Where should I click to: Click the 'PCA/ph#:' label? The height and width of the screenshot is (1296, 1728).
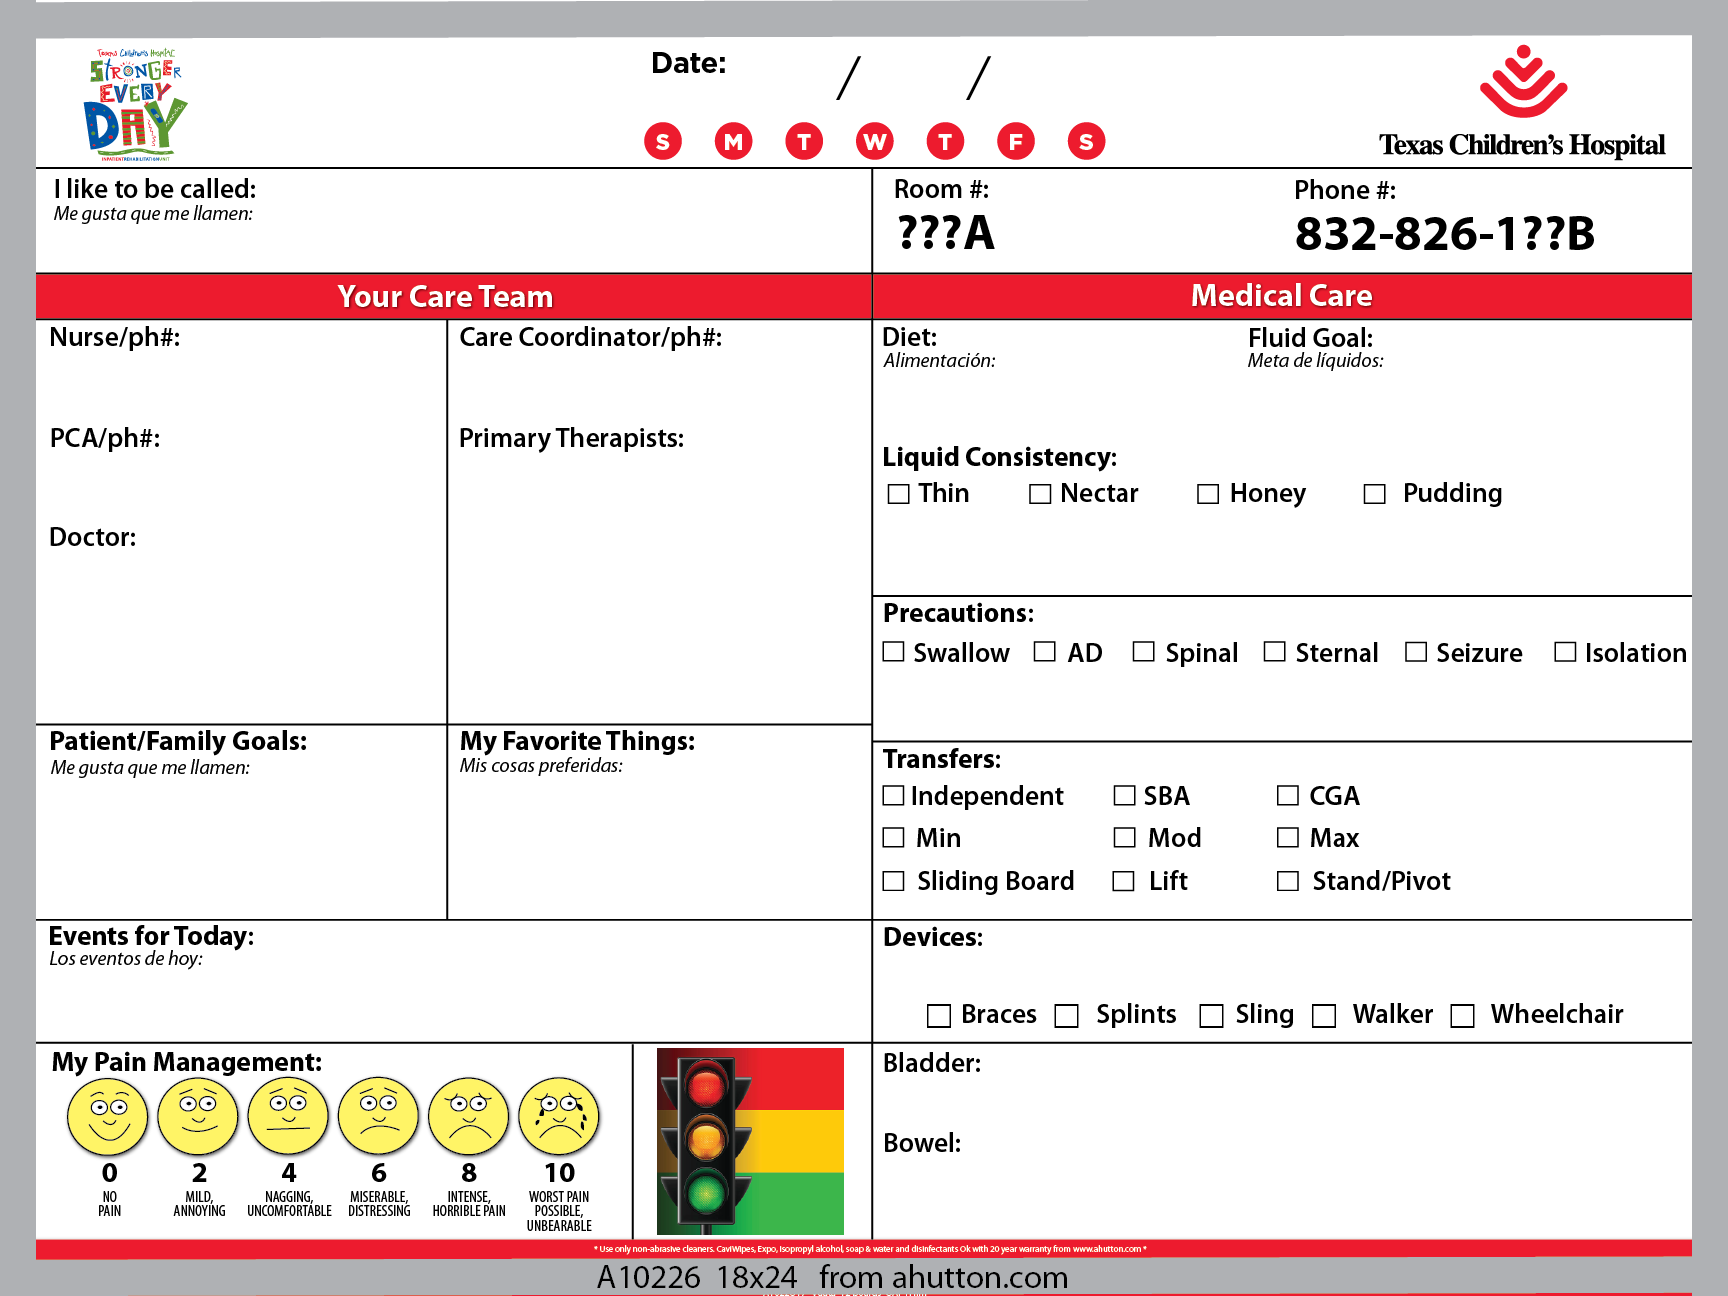pos(105,438)
